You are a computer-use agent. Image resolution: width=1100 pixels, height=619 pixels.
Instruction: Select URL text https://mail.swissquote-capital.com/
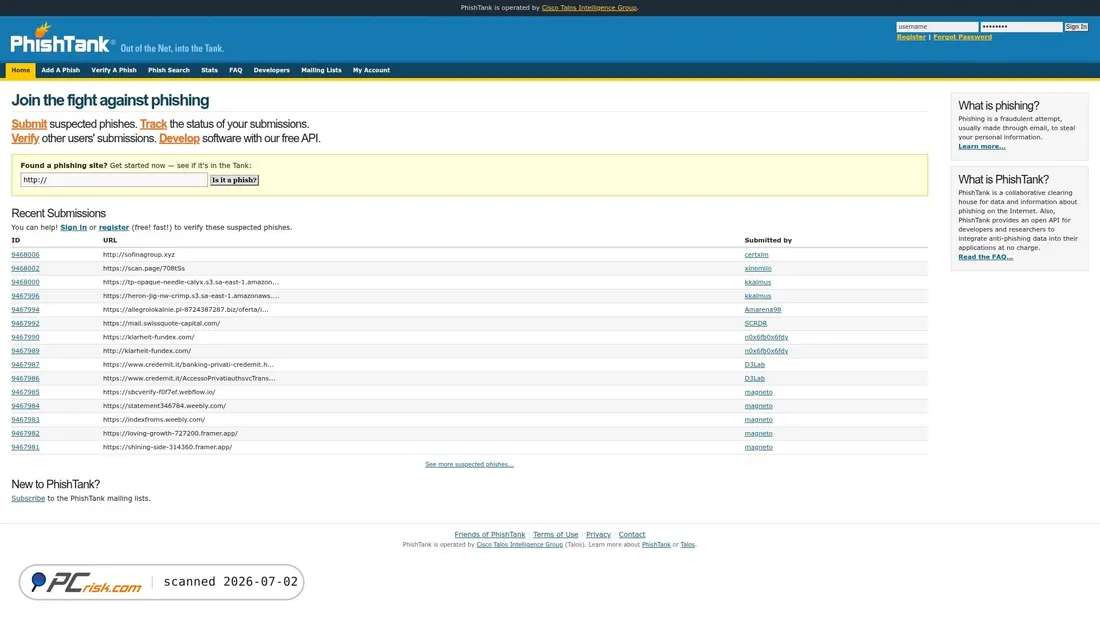tap(161, 324)
